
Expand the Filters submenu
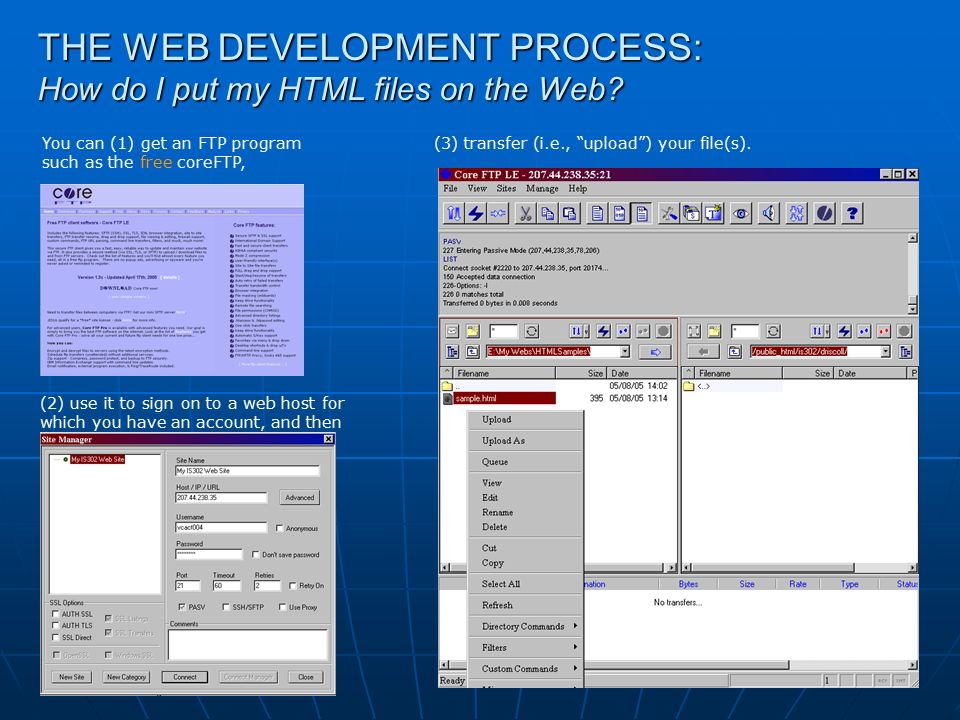[x=526, y=647]
